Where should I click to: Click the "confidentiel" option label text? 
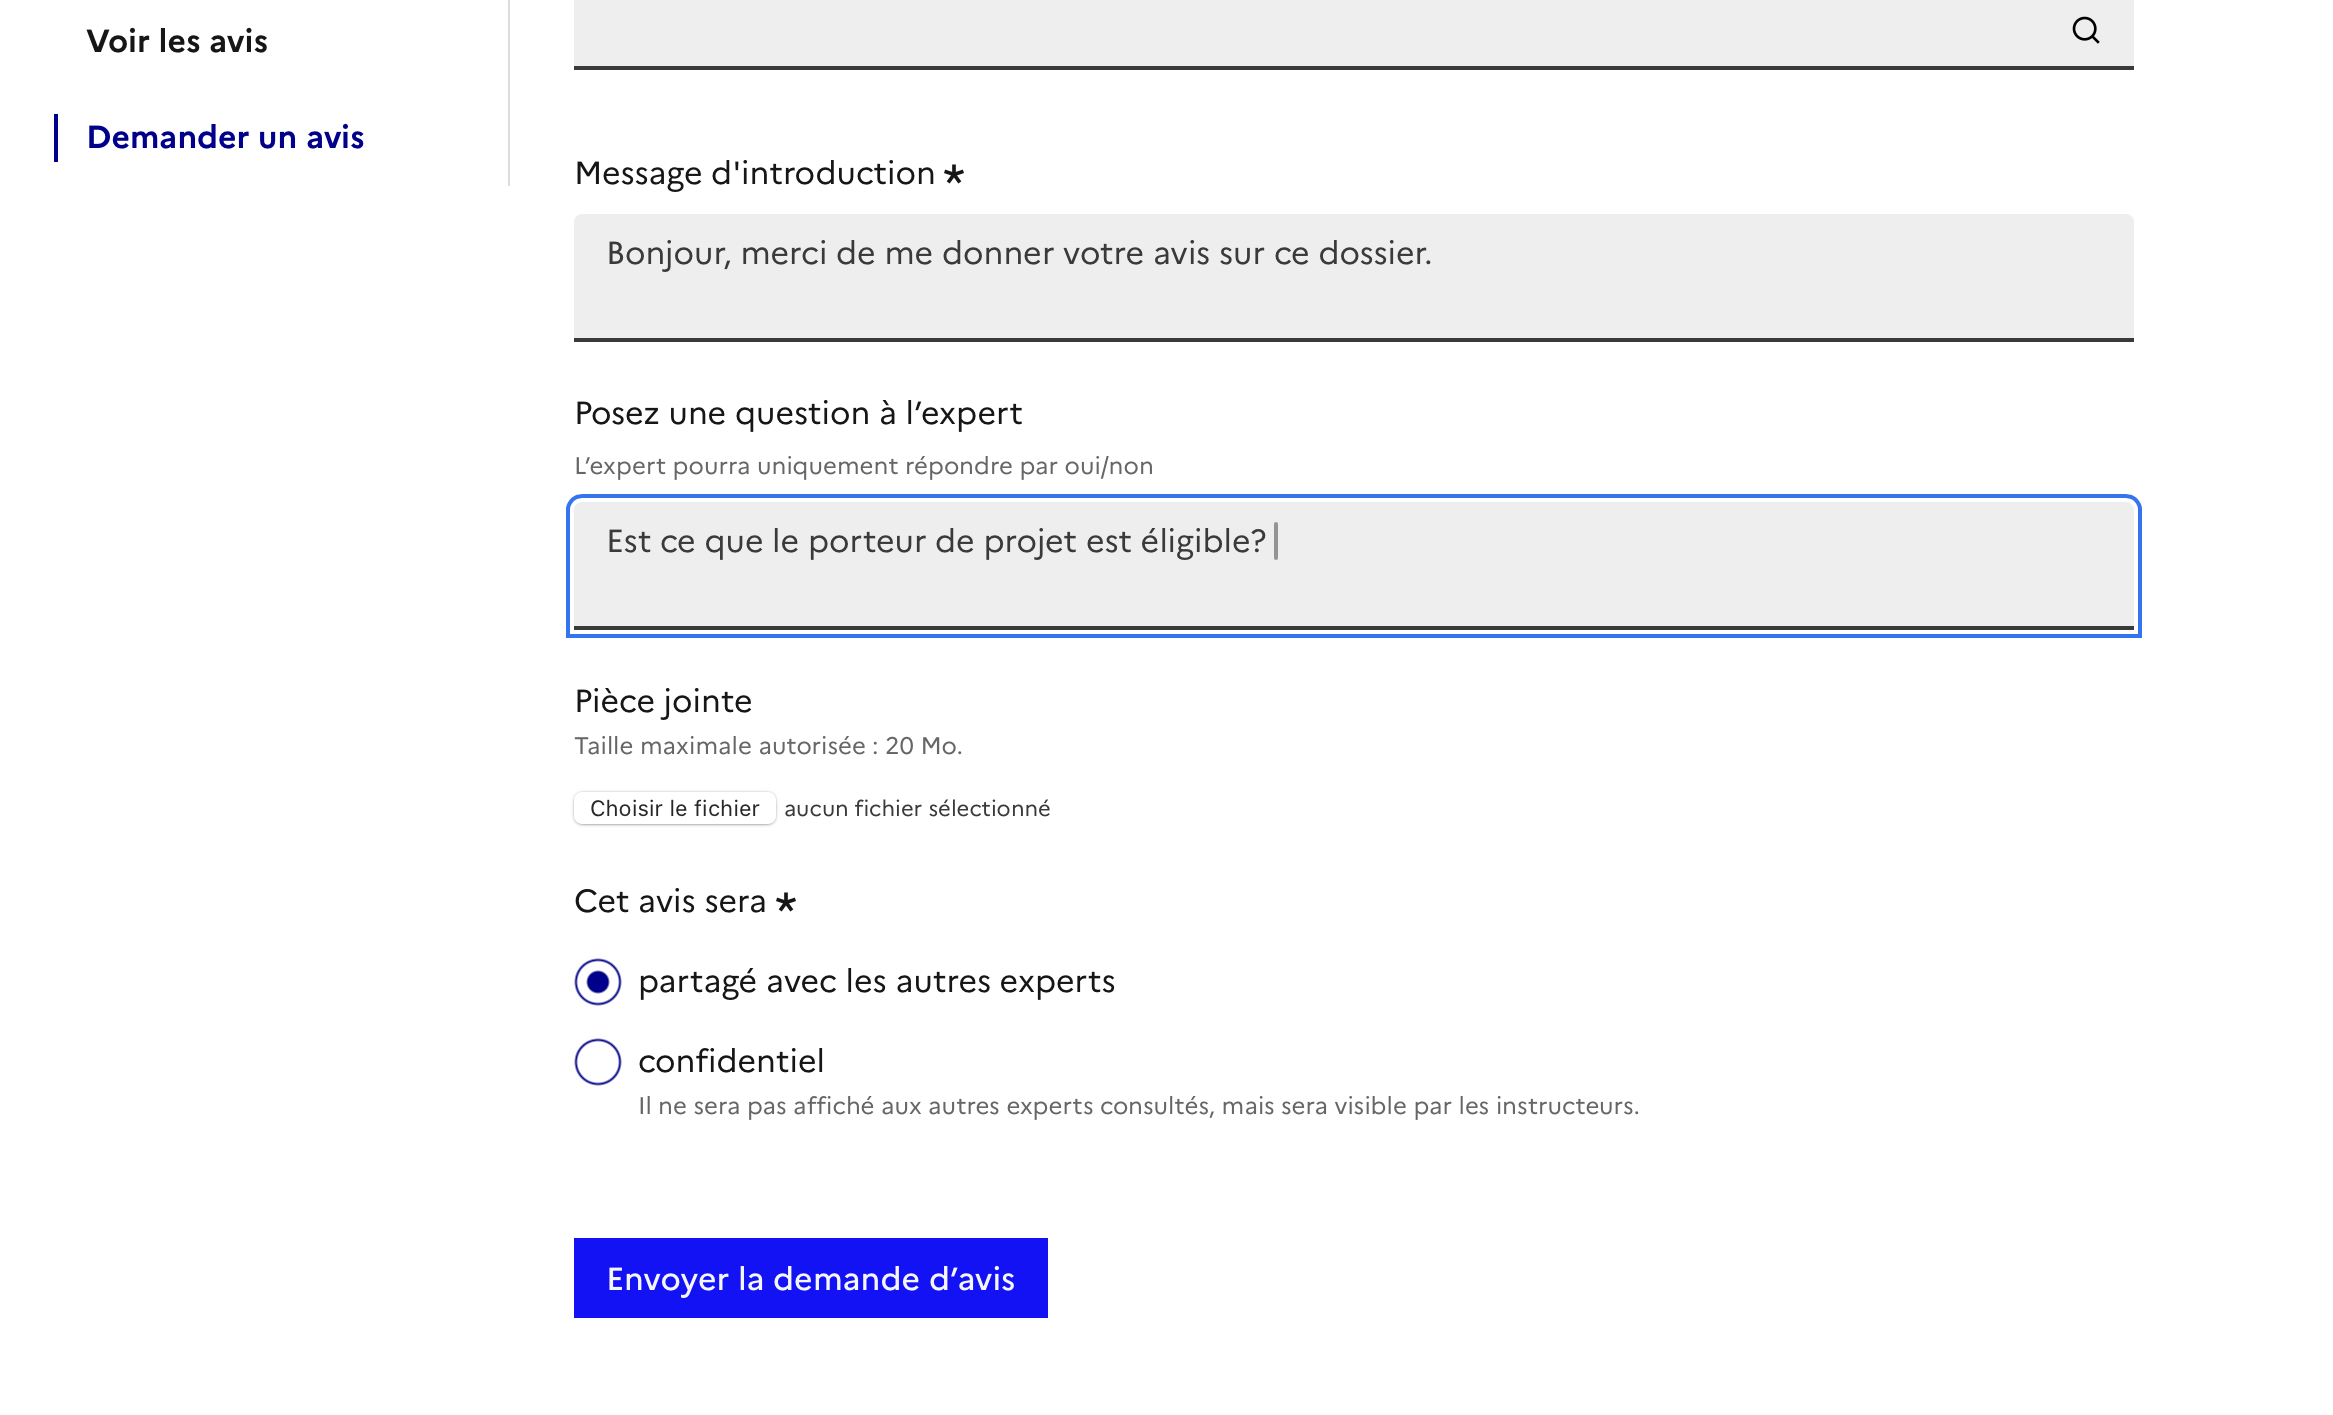pyautogui.click(x=731, y=1061)
